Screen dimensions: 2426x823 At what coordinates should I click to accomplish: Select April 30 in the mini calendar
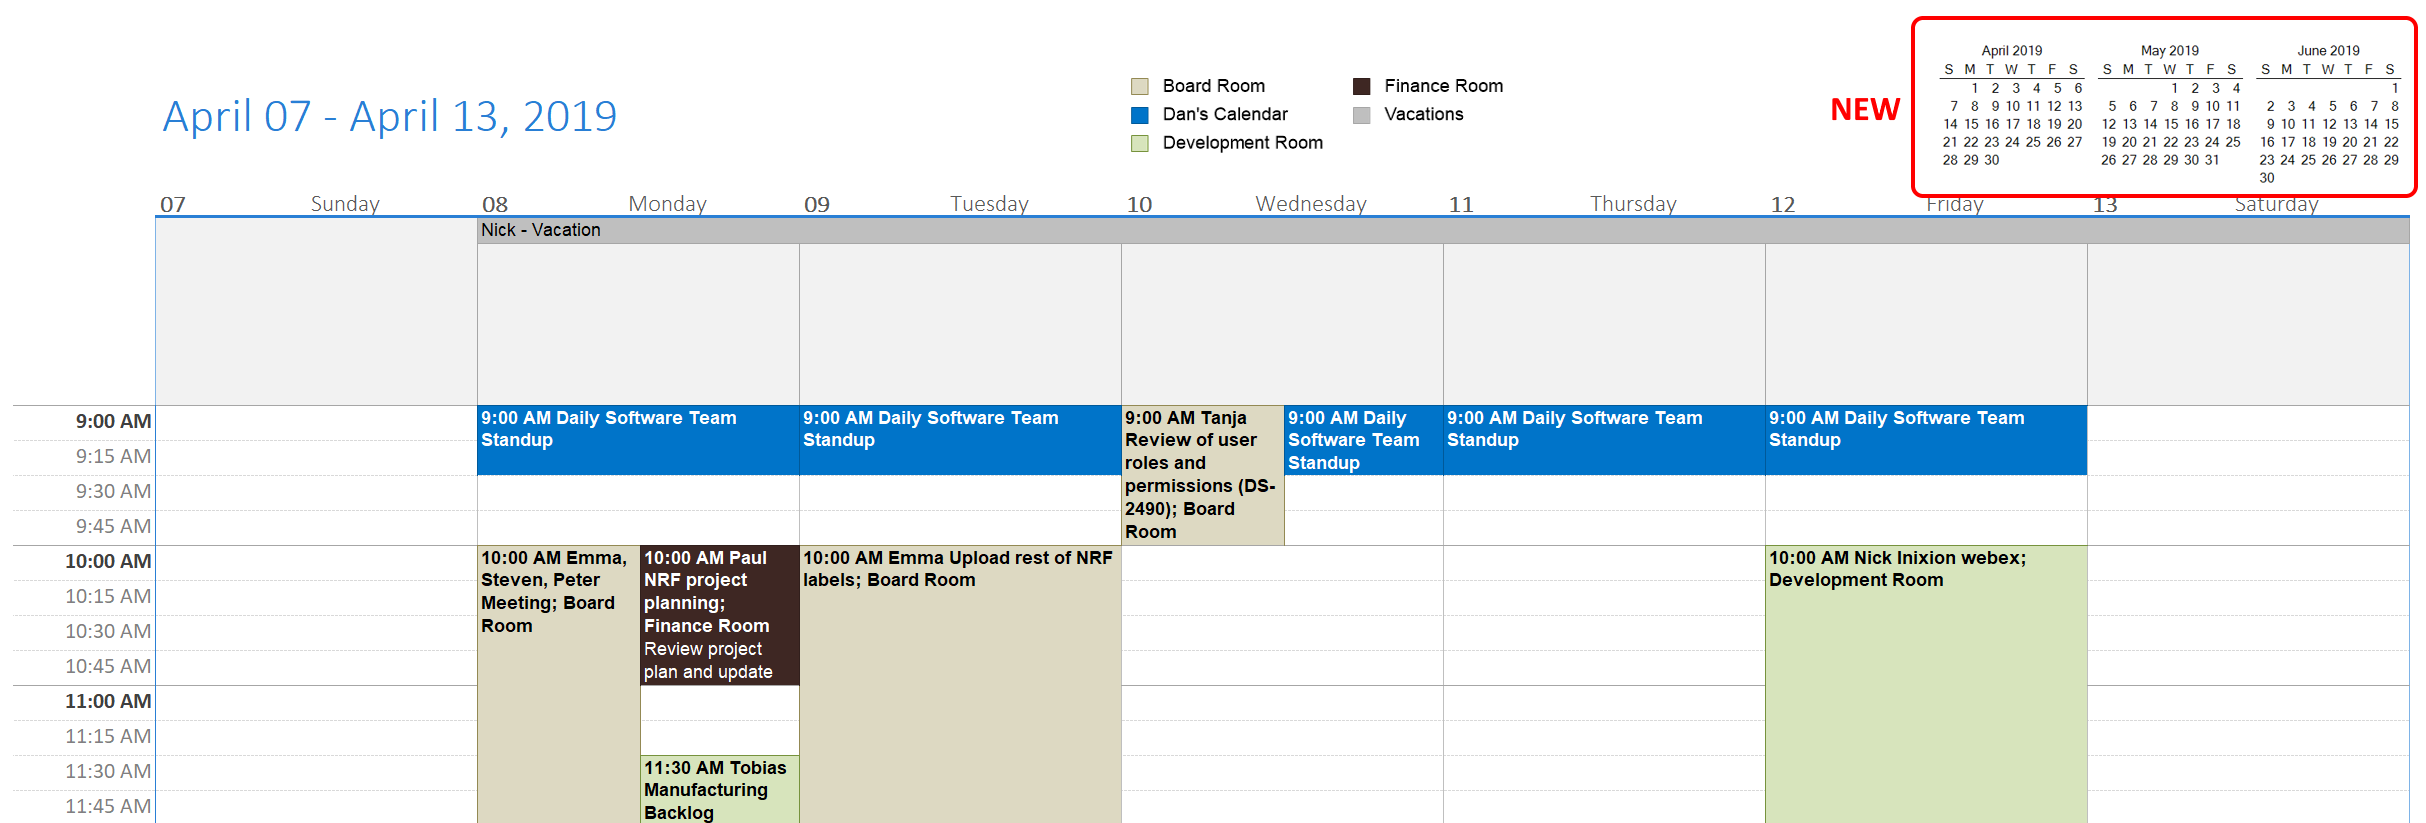point(1992,160)
